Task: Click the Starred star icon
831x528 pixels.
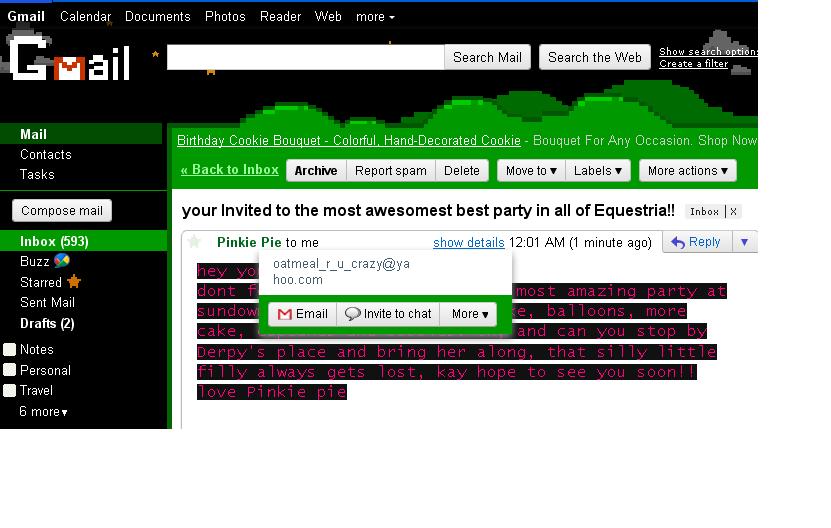Action: click(x=74, y=281)
